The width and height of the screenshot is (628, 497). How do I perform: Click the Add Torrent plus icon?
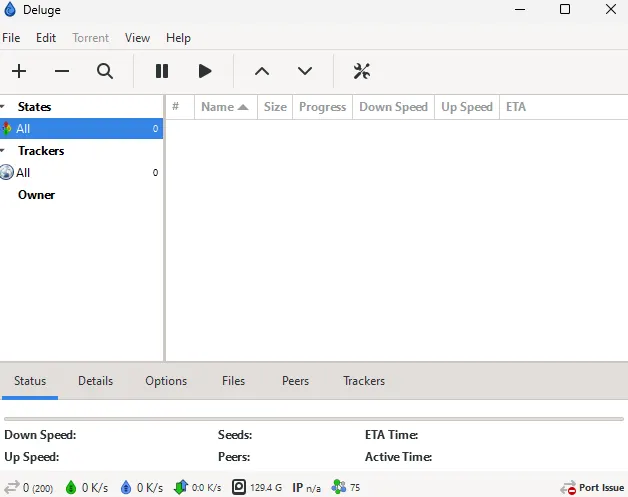[x=19, y=71]
